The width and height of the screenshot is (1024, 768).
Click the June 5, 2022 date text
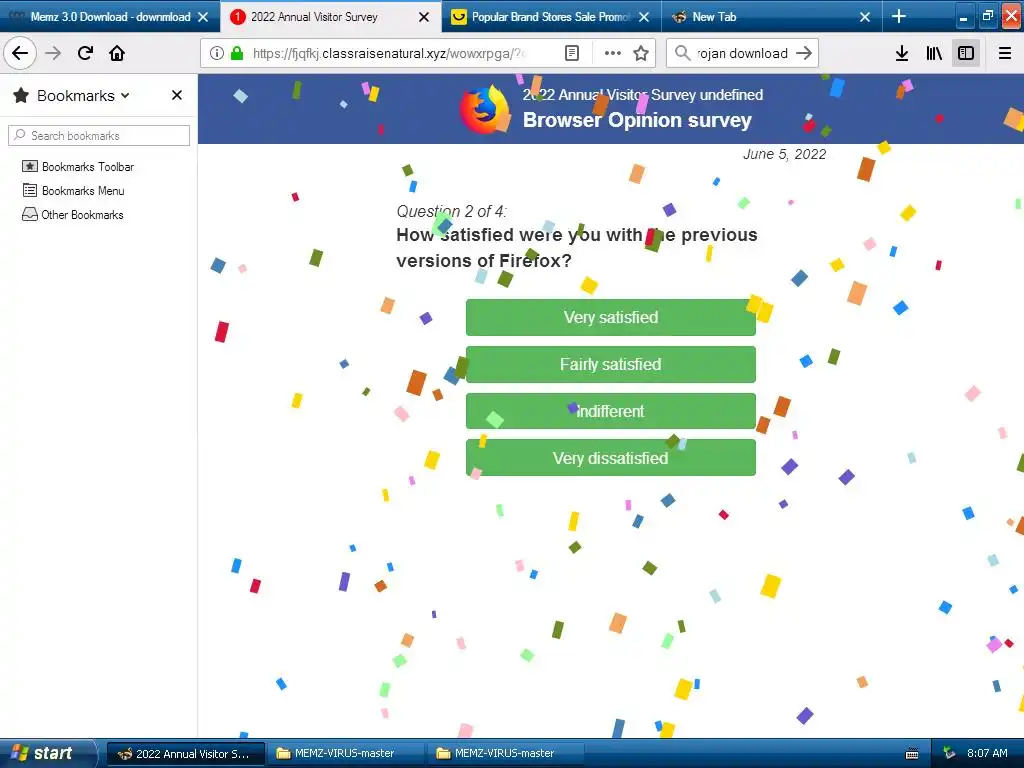tap(784, 154)
